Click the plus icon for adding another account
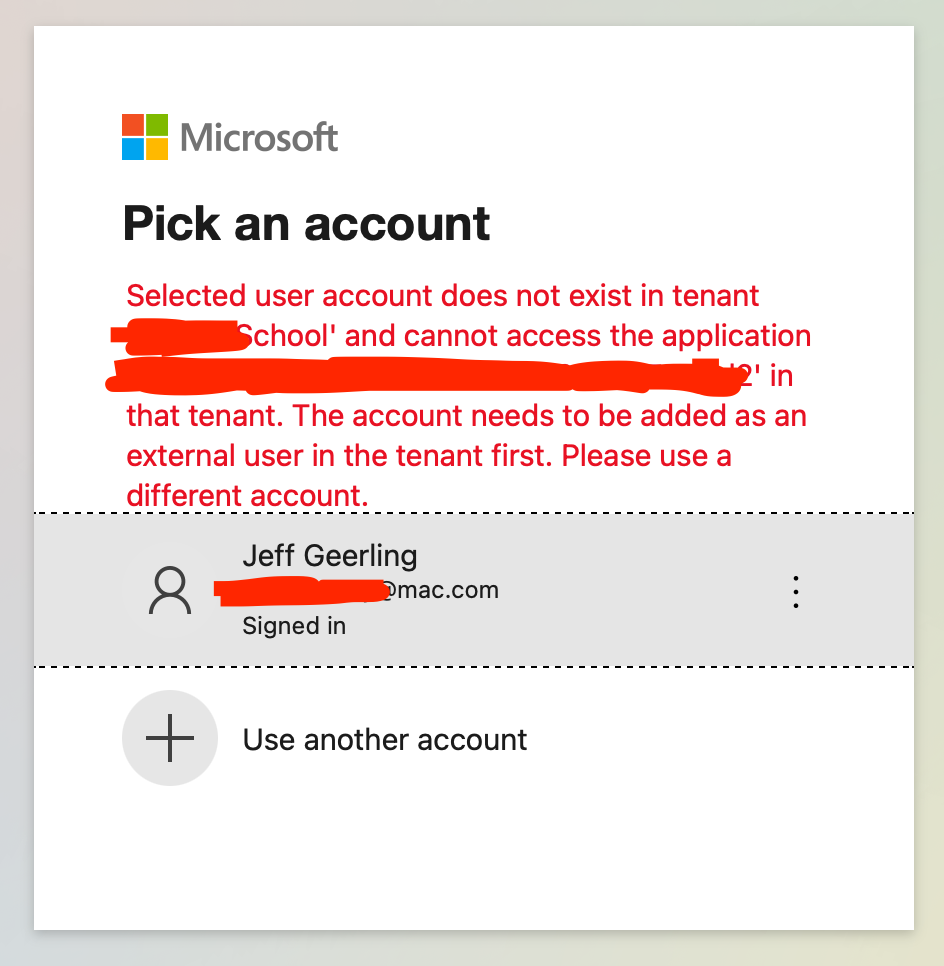 [170, 738]
